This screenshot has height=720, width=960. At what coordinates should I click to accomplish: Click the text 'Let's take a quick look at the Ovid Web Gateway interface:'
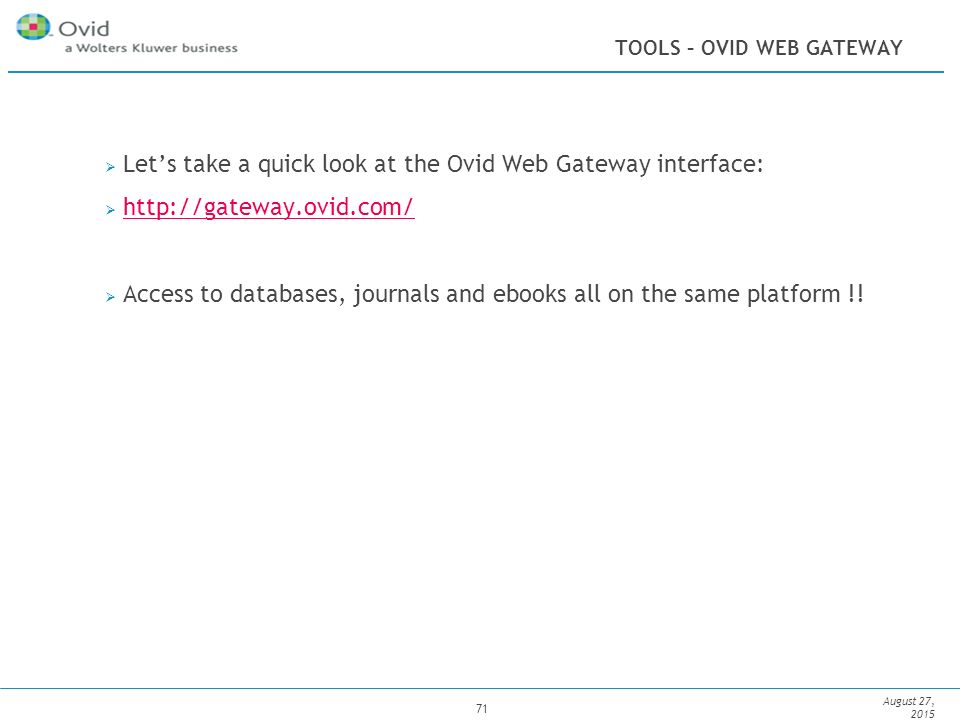point(443,164)
